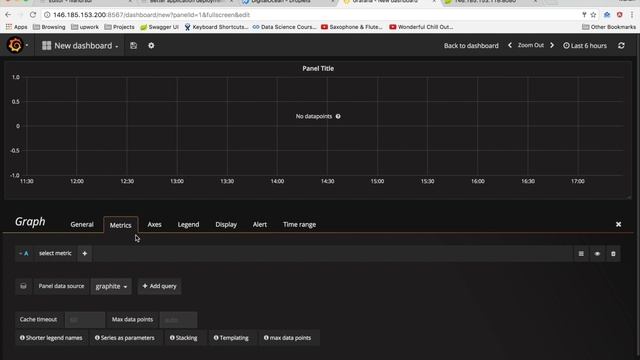640x360 pixels.
Task: Click the plus to add a metric segment
Action: point(84,253)
